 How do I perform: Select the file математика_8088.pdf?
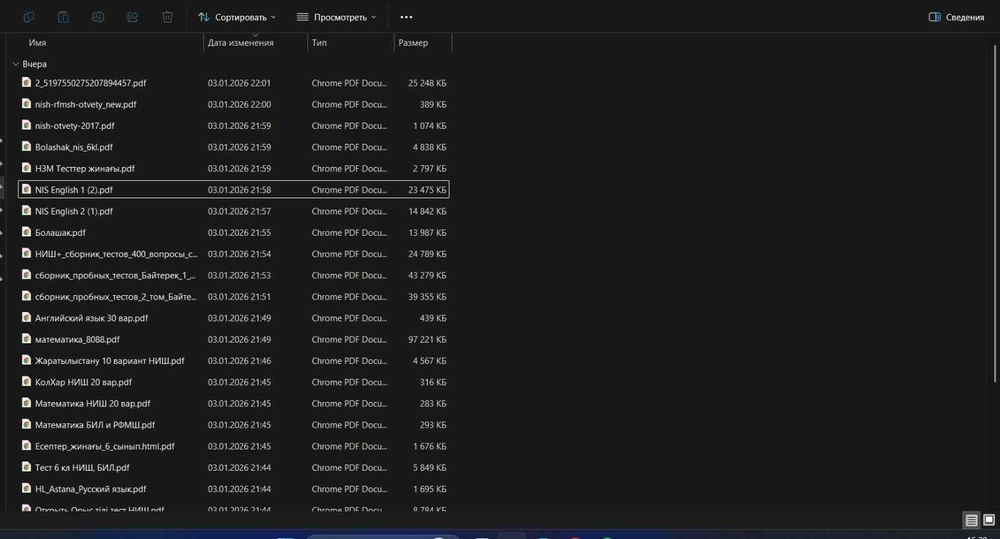pos(233,339)
